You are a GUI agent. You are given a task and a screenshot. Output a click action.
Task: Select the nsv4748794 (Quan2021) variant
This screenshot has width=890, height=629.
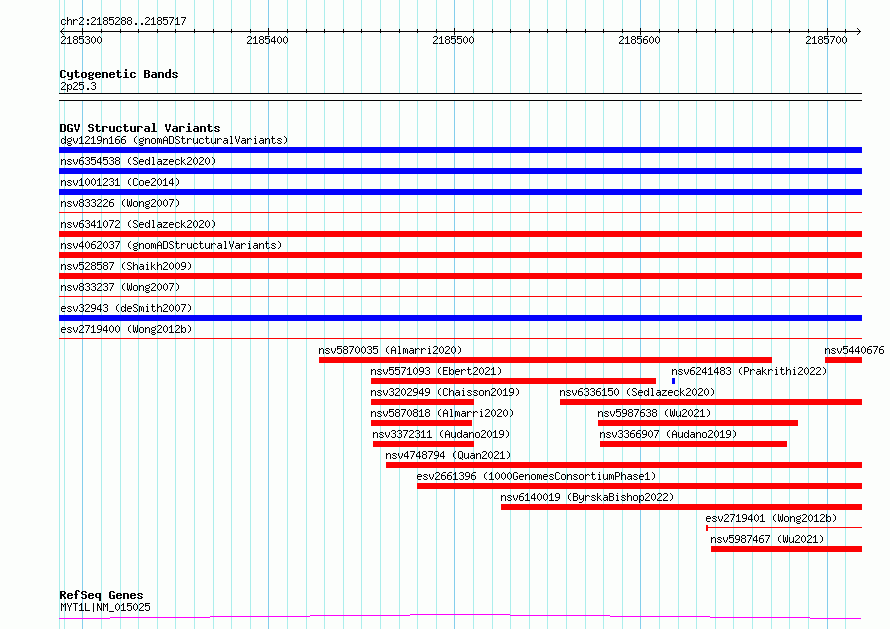point(448,455)
